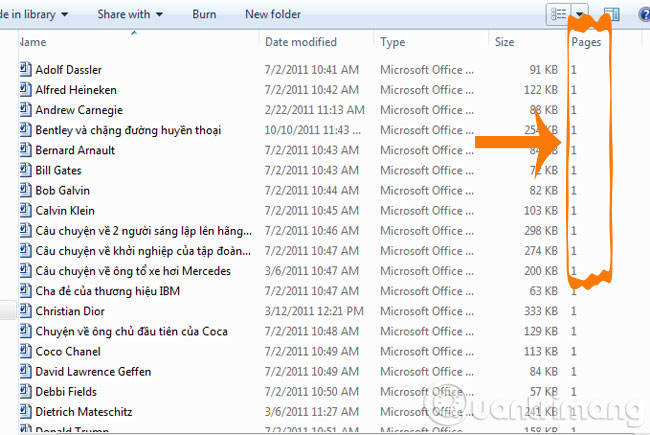Click file name Cha đẻ của thương hiệu IBM
Viewport: 650px width, 435px height.
(108, 291)
